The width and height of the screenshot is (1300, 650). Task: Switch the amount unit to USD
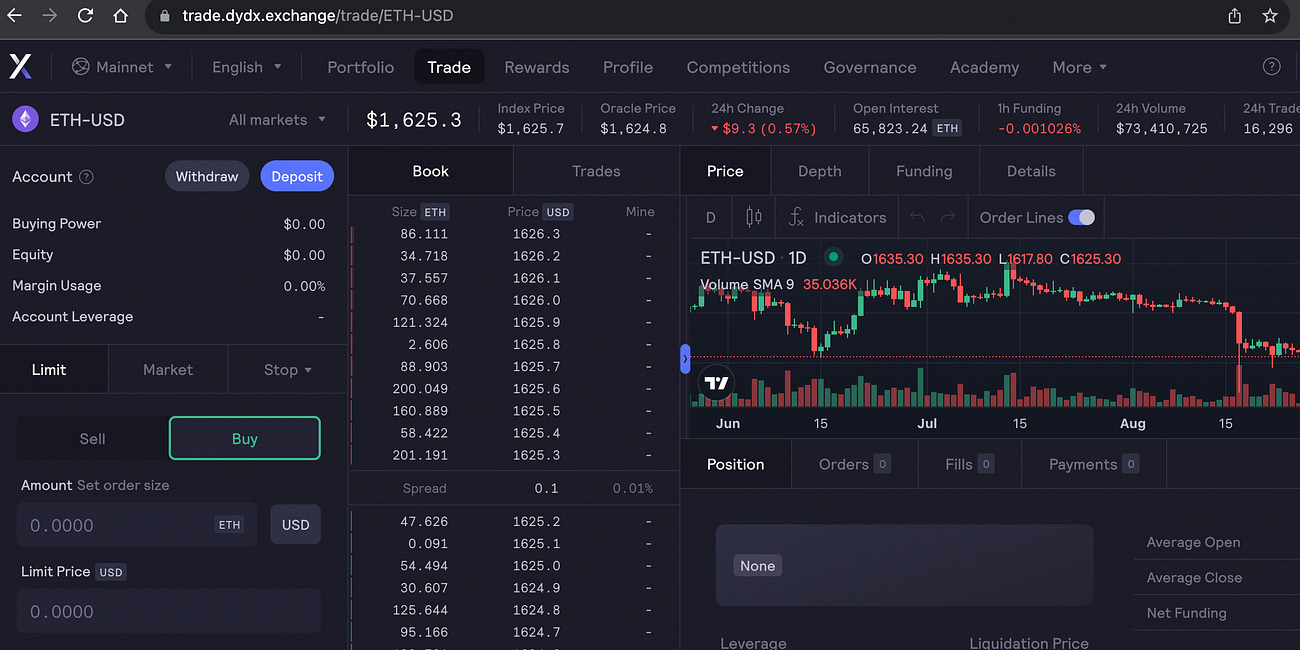296,525
